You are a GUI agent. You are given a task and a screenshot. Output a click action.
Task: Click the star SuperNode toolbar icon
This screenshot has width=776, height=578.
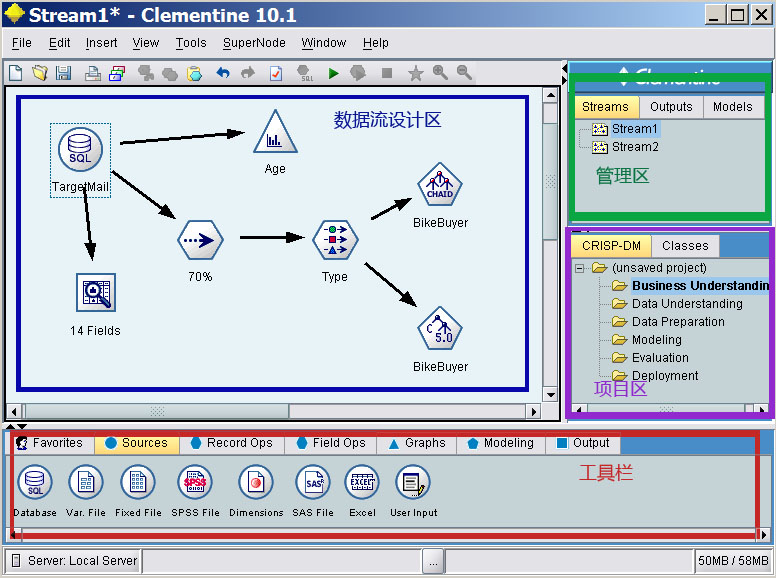coord(415,74)
